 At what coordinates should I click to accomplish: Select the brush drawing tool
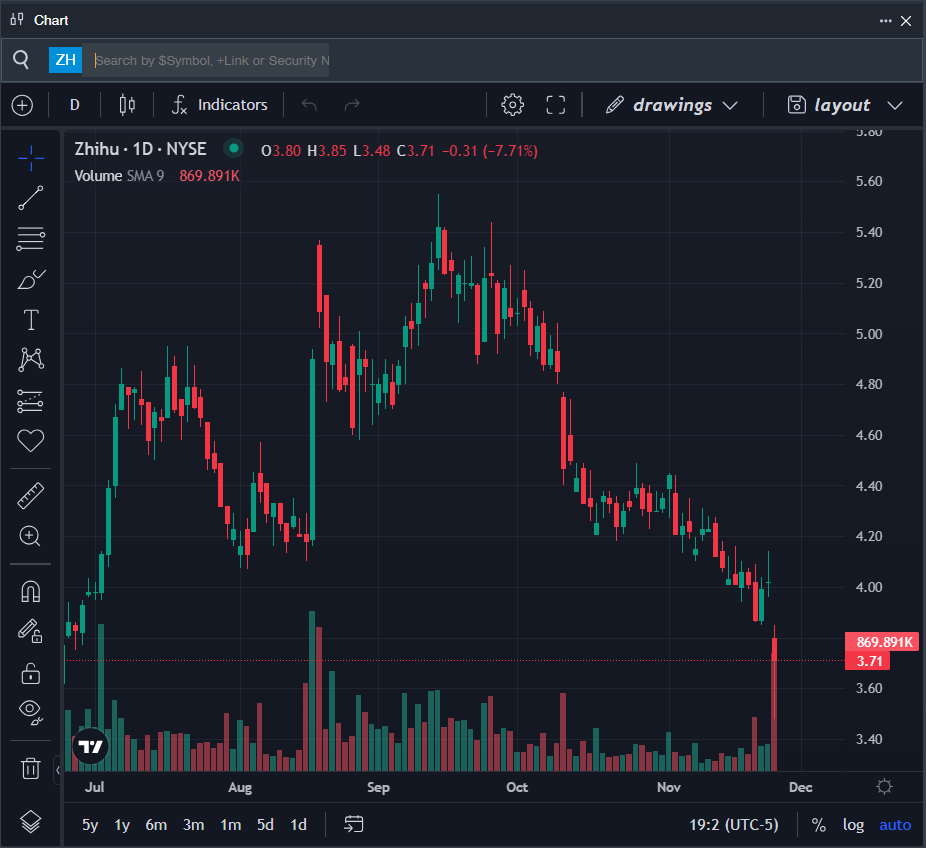click(x=31, y=279)
